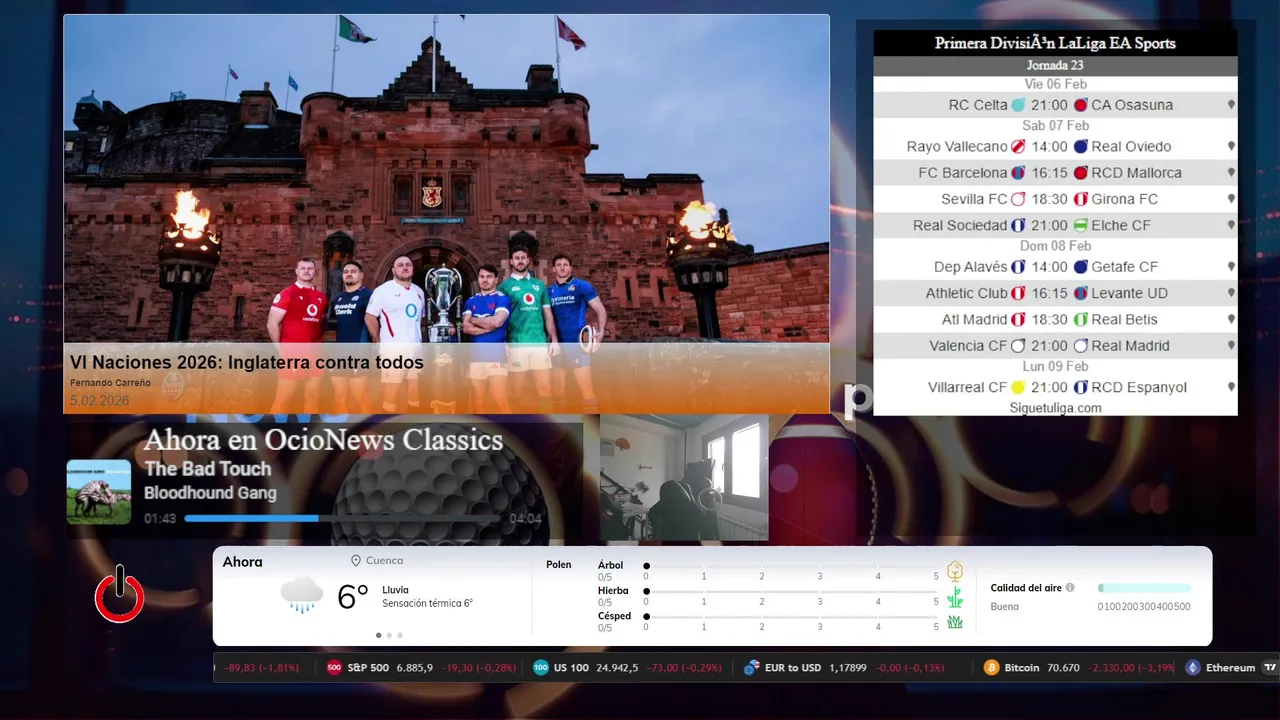Image resolution: width=1280 pixels, height=720 pixels.
Task: Click the Real Betis team crest
Action: 1080,320
